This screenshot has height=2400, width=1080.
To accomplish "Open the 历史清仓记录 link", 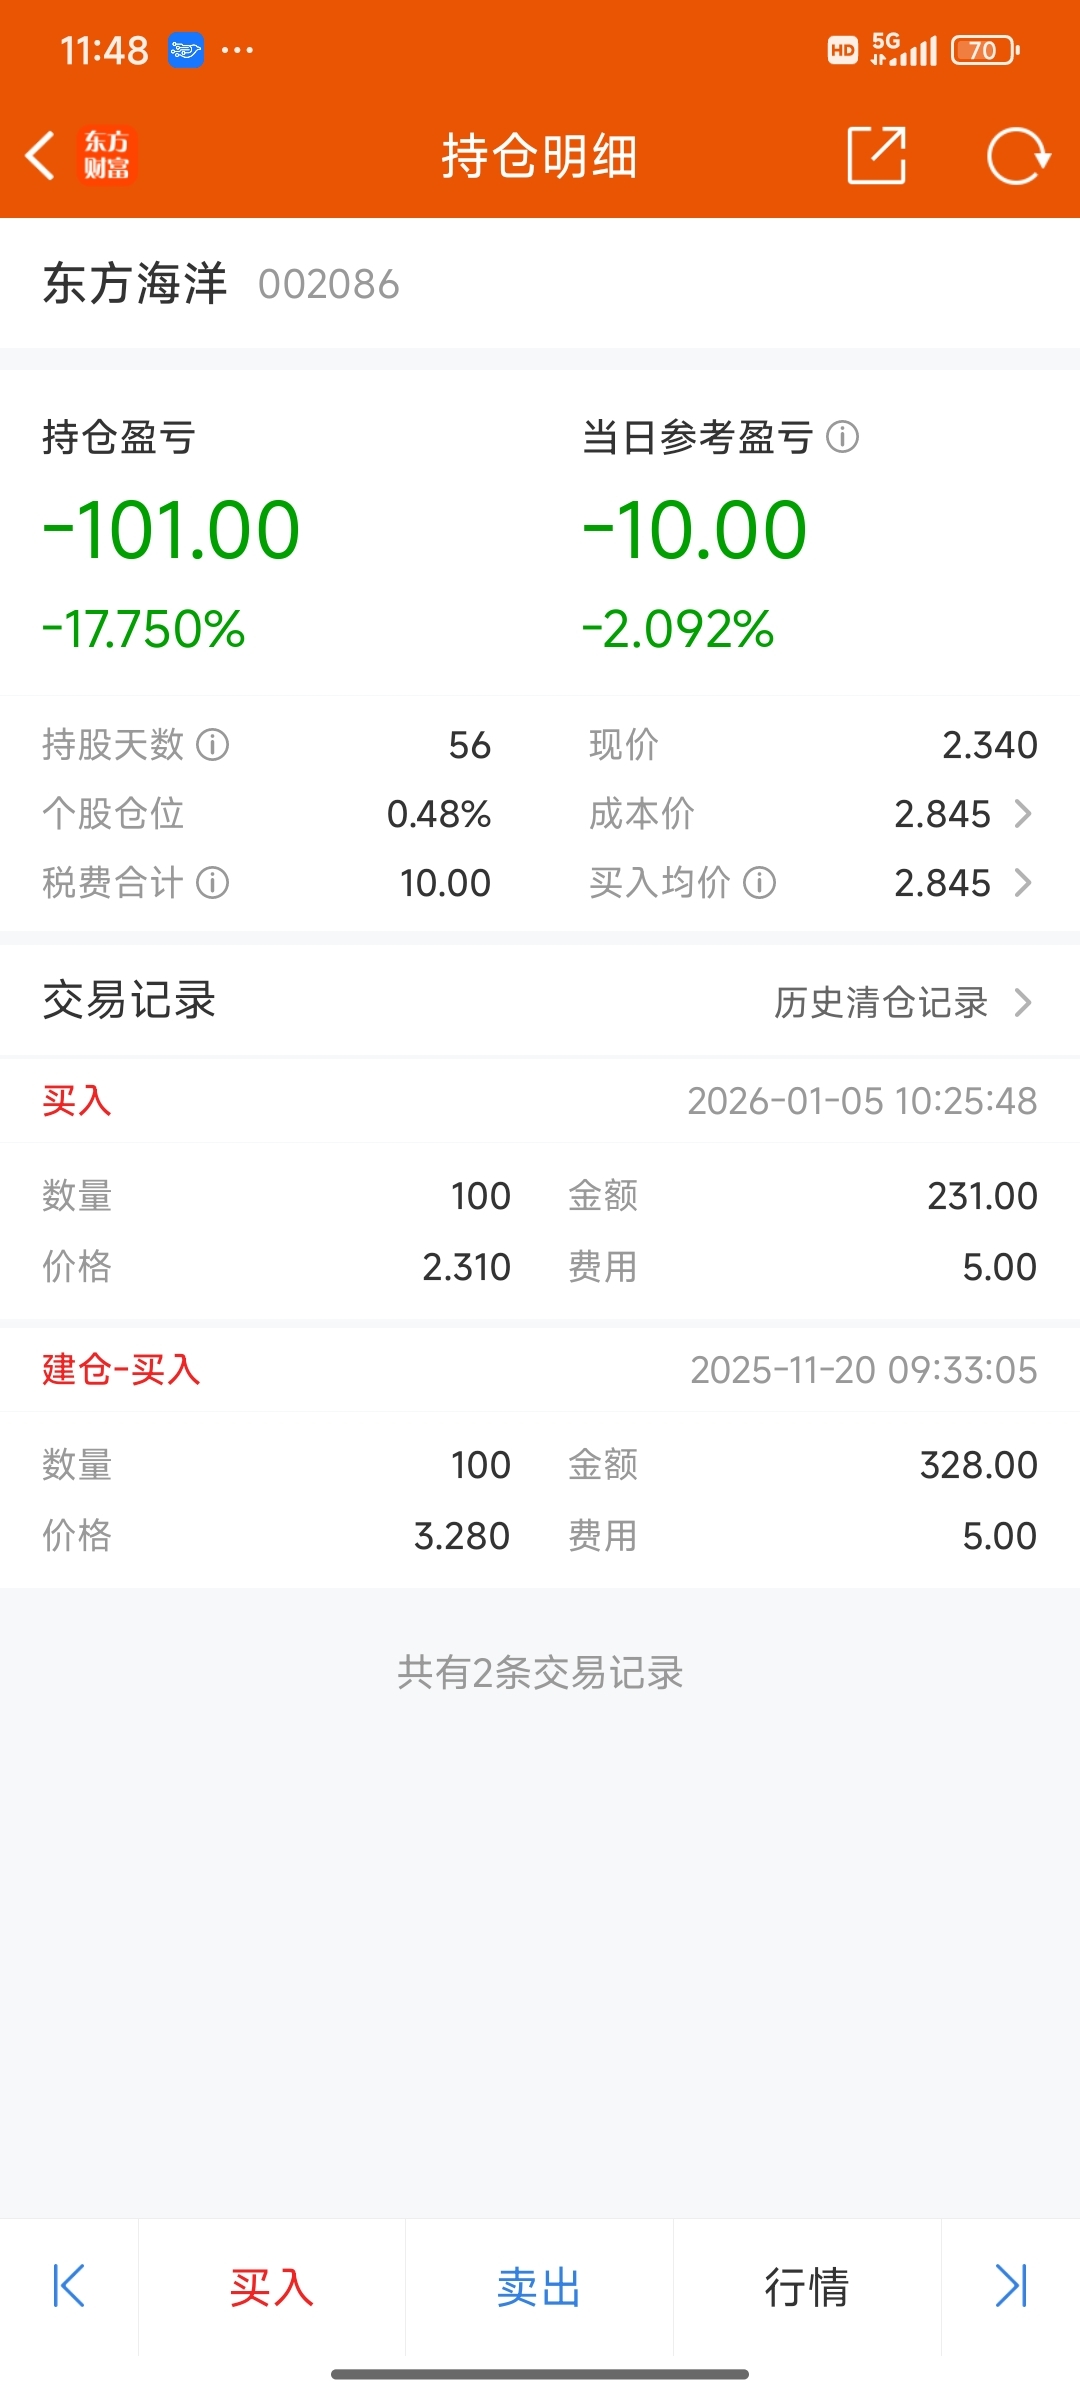I will click(x=881, y=1002).
